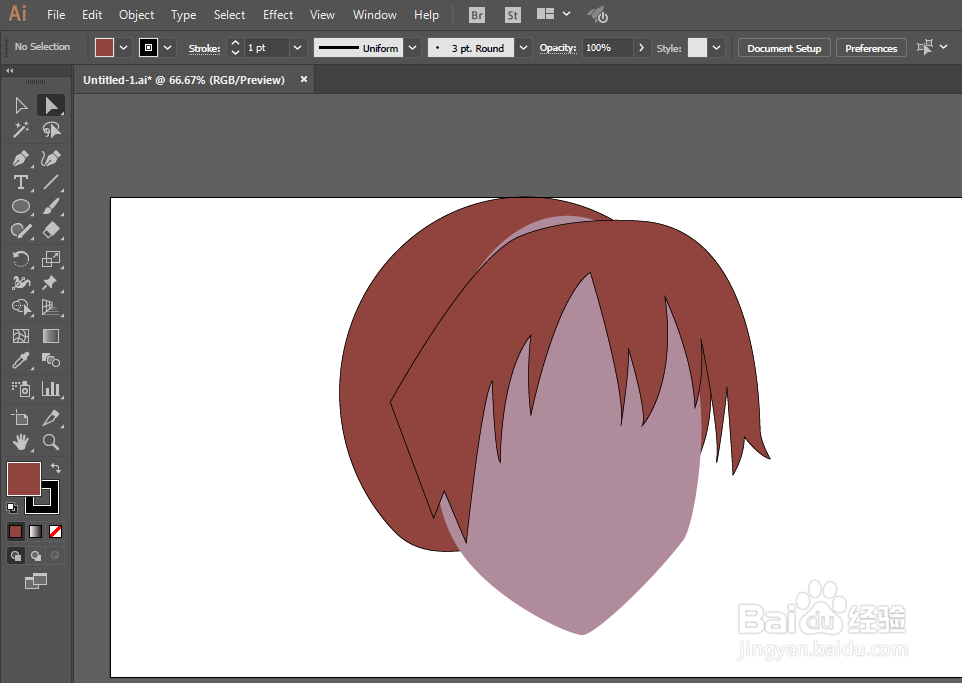Select the Zoom tool
This screenshot has height=683, width=962.
[51, 442]
